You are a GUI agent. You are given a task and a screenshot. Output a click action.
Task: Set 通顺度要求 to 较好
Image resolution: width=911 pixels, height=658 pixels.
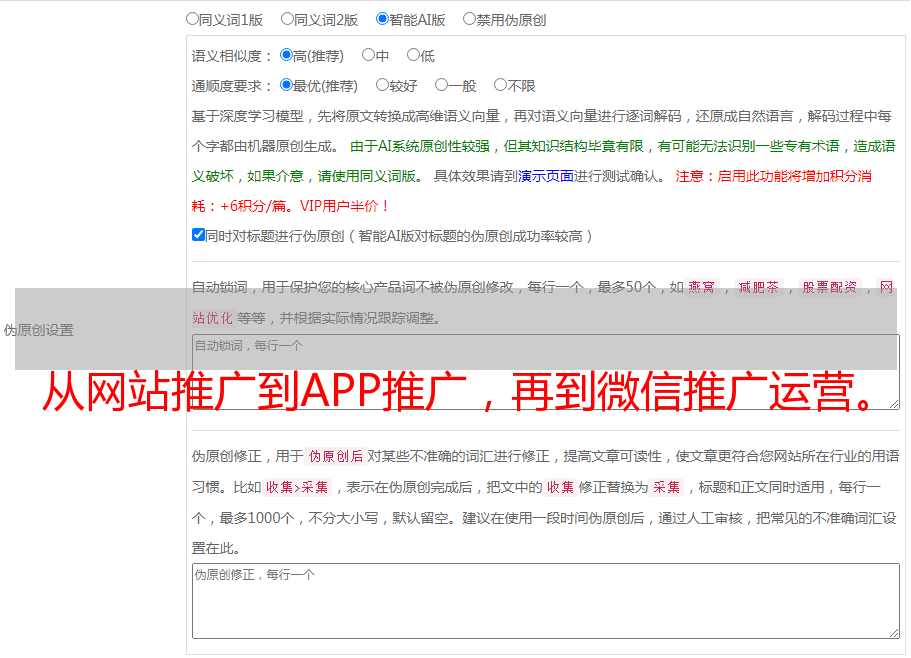click(x=382, y=85)
